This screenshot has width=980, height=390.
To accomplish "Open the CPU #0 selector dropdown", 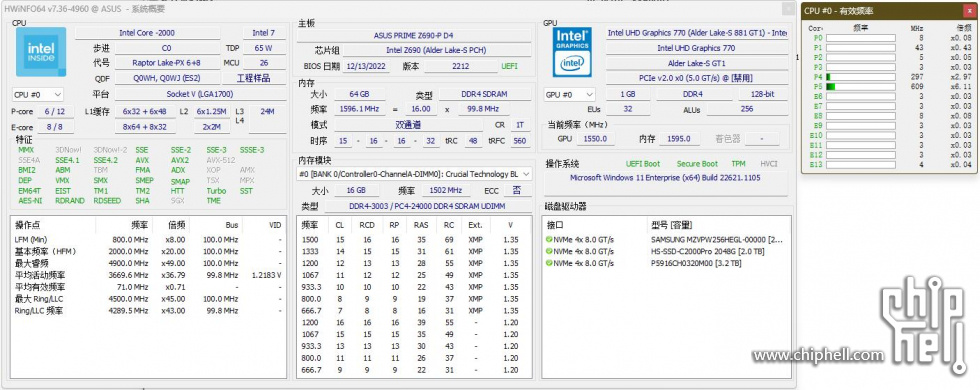I will (x=38, y=94).
